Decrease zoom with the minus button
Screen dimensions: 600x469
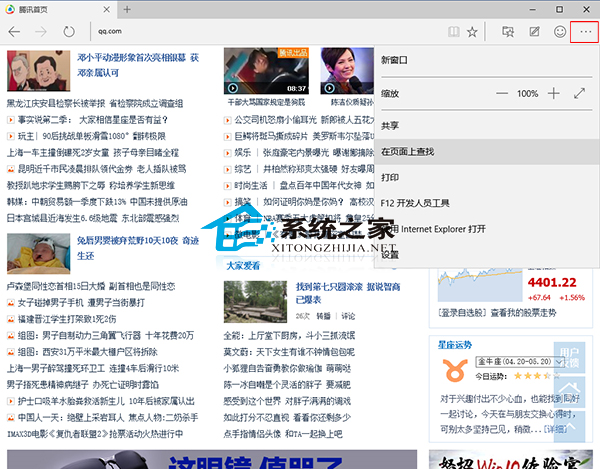tap(502, 93)
